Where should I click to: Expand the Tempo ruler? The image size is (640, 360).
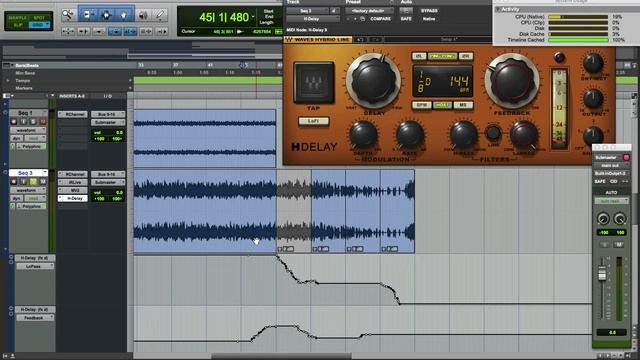pos(7,80)
